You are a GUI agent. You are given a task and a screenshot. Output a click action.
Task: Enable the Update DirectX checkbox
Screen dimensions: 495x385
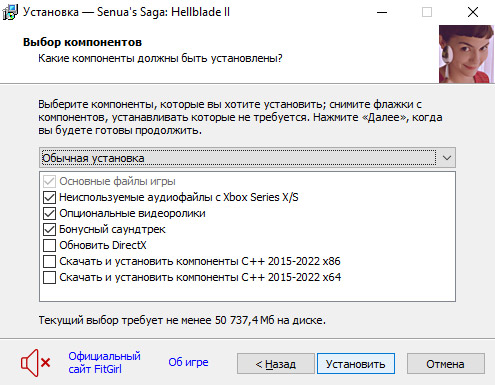coord(49,245)
